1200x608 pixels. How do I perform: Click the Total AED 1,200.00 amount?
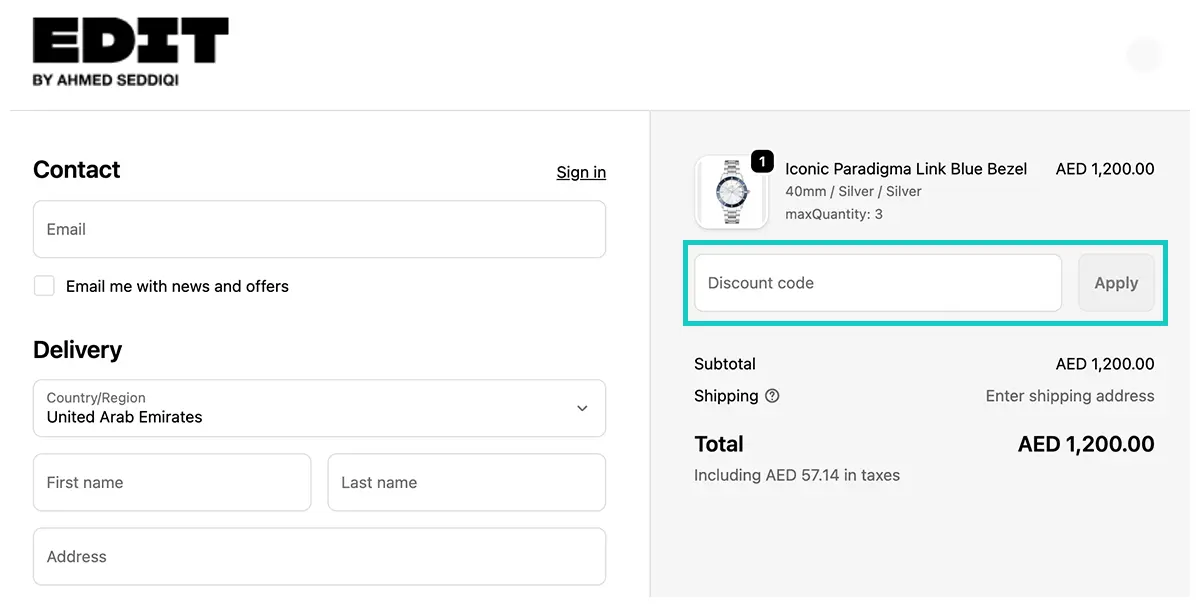[1086, 444]
